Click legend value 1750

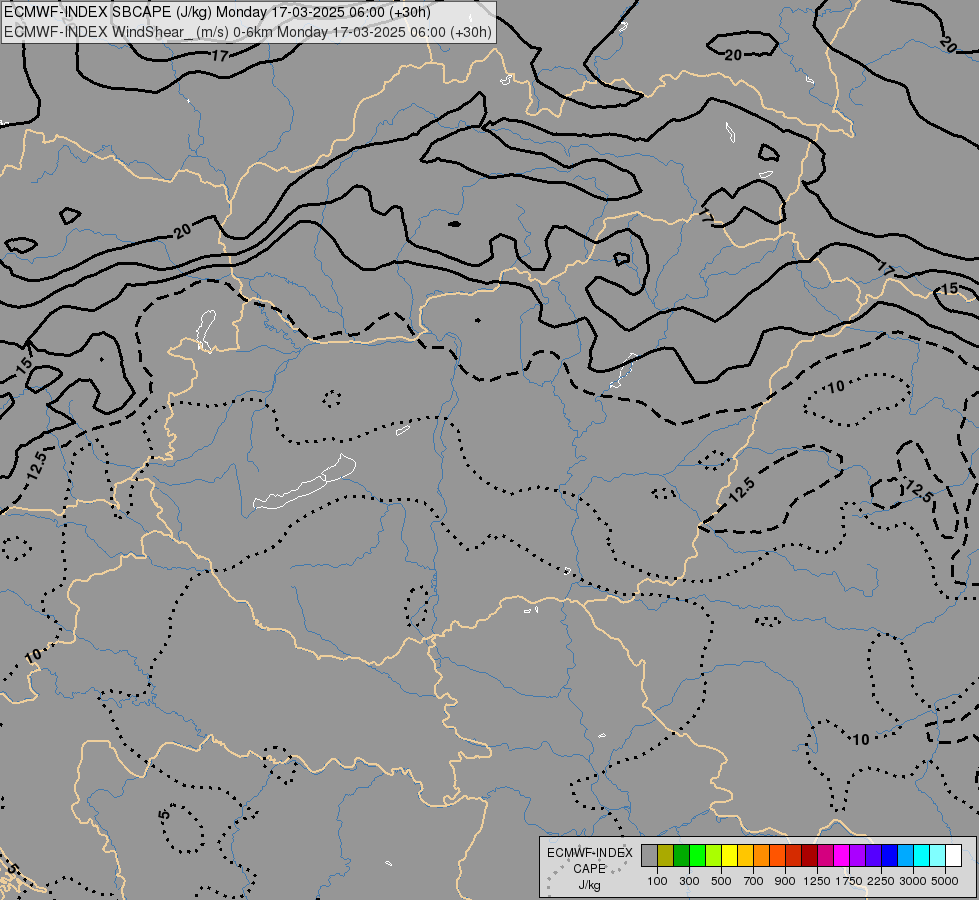pos(849,881)
